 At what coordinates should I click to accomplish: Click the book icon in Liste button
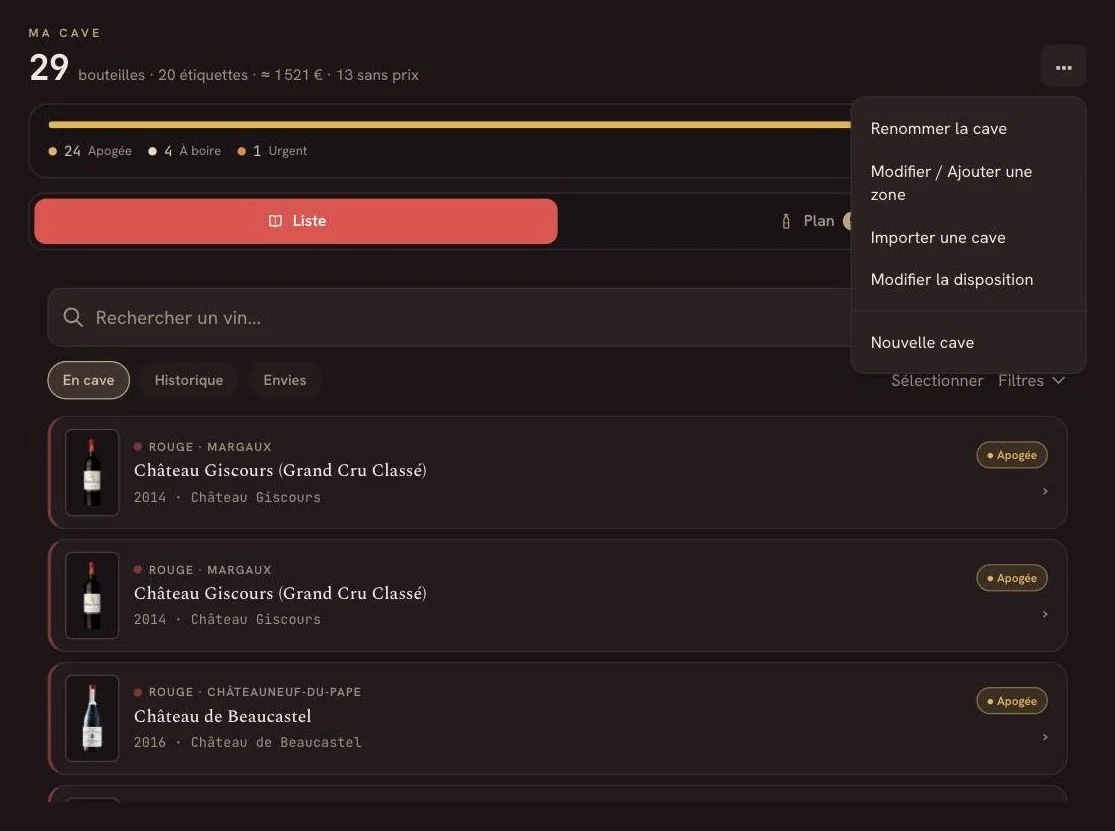point(275,221)
